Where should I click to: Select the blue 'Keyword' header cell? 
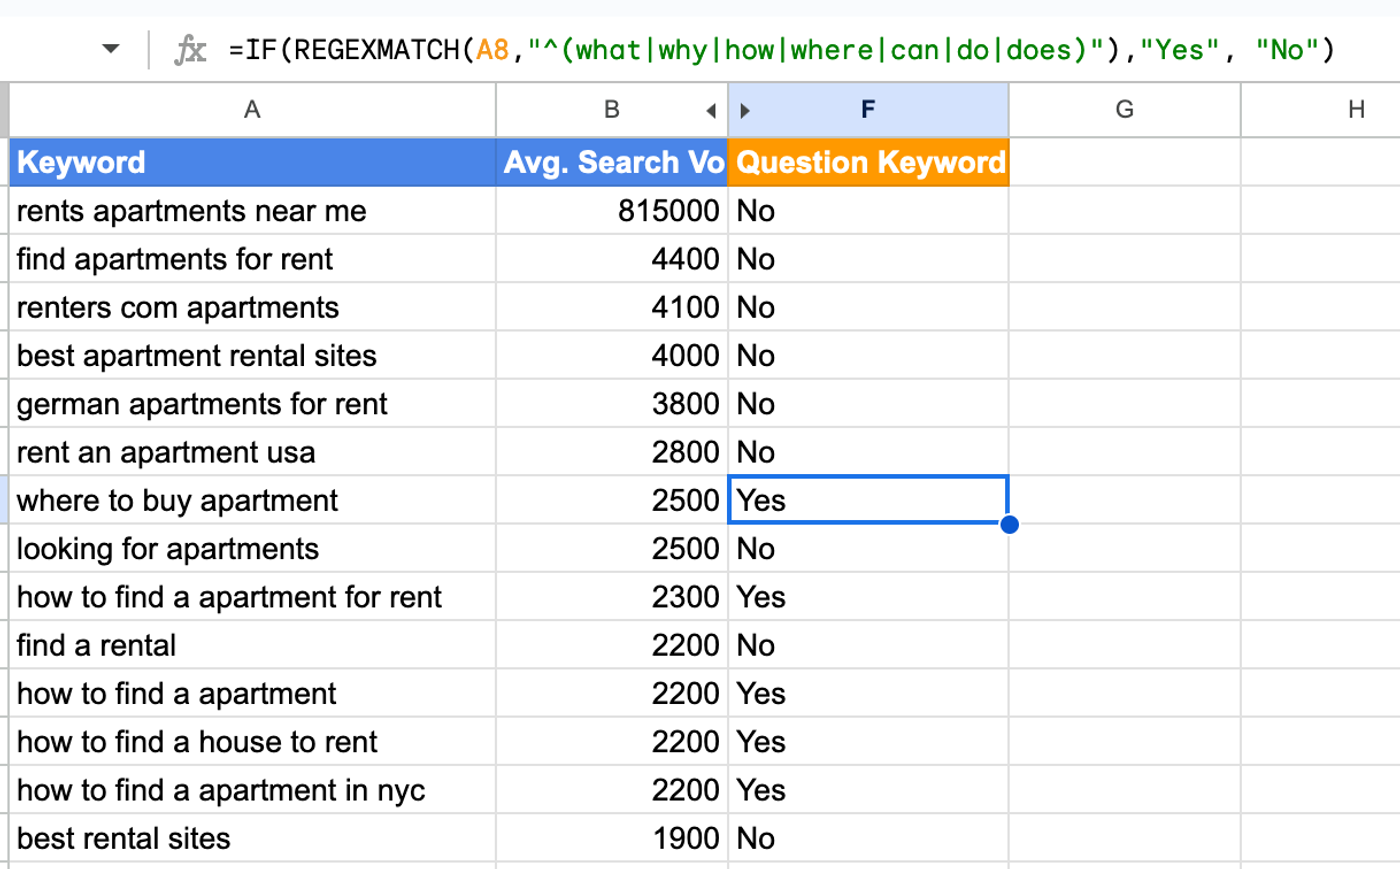pyautogui.click(x=250, y=161)
